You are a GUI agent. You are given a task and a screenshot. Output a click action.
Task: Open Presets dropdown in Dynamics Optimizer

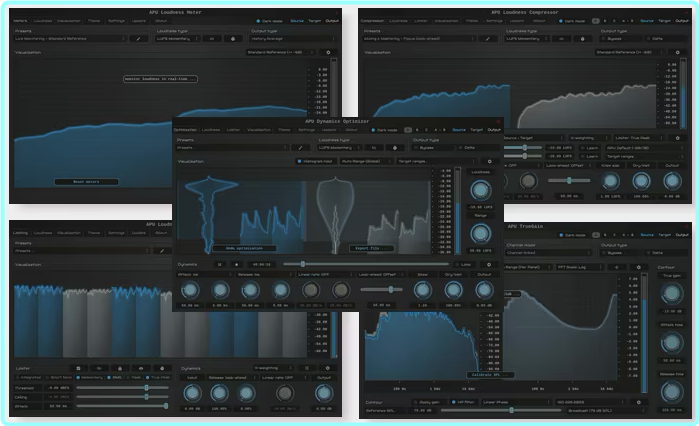tap(232, 147)
